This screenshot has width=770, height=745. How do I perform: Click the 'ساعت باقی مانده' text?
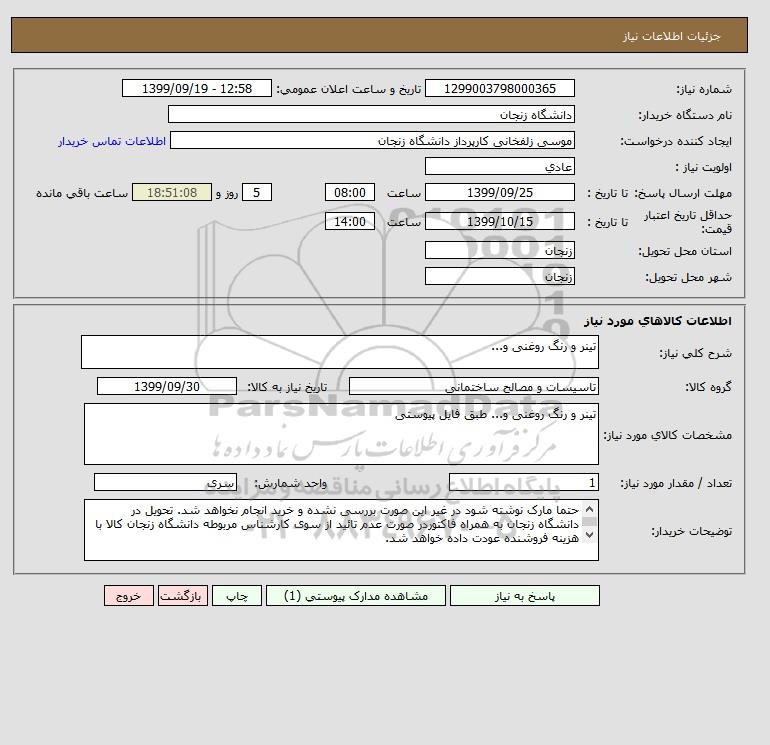tap(82, 193)
